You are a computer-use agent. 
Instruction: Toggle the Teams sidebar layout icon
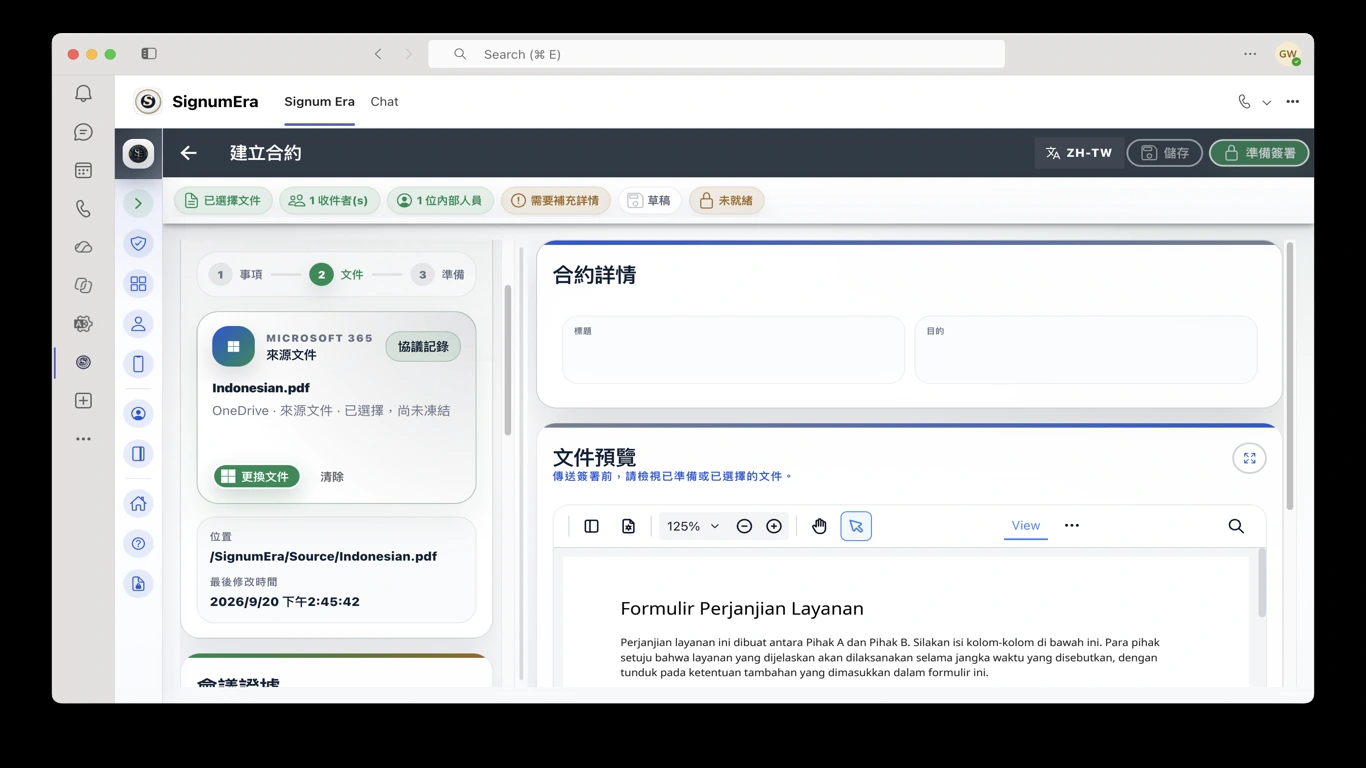[x=149, y=54]
